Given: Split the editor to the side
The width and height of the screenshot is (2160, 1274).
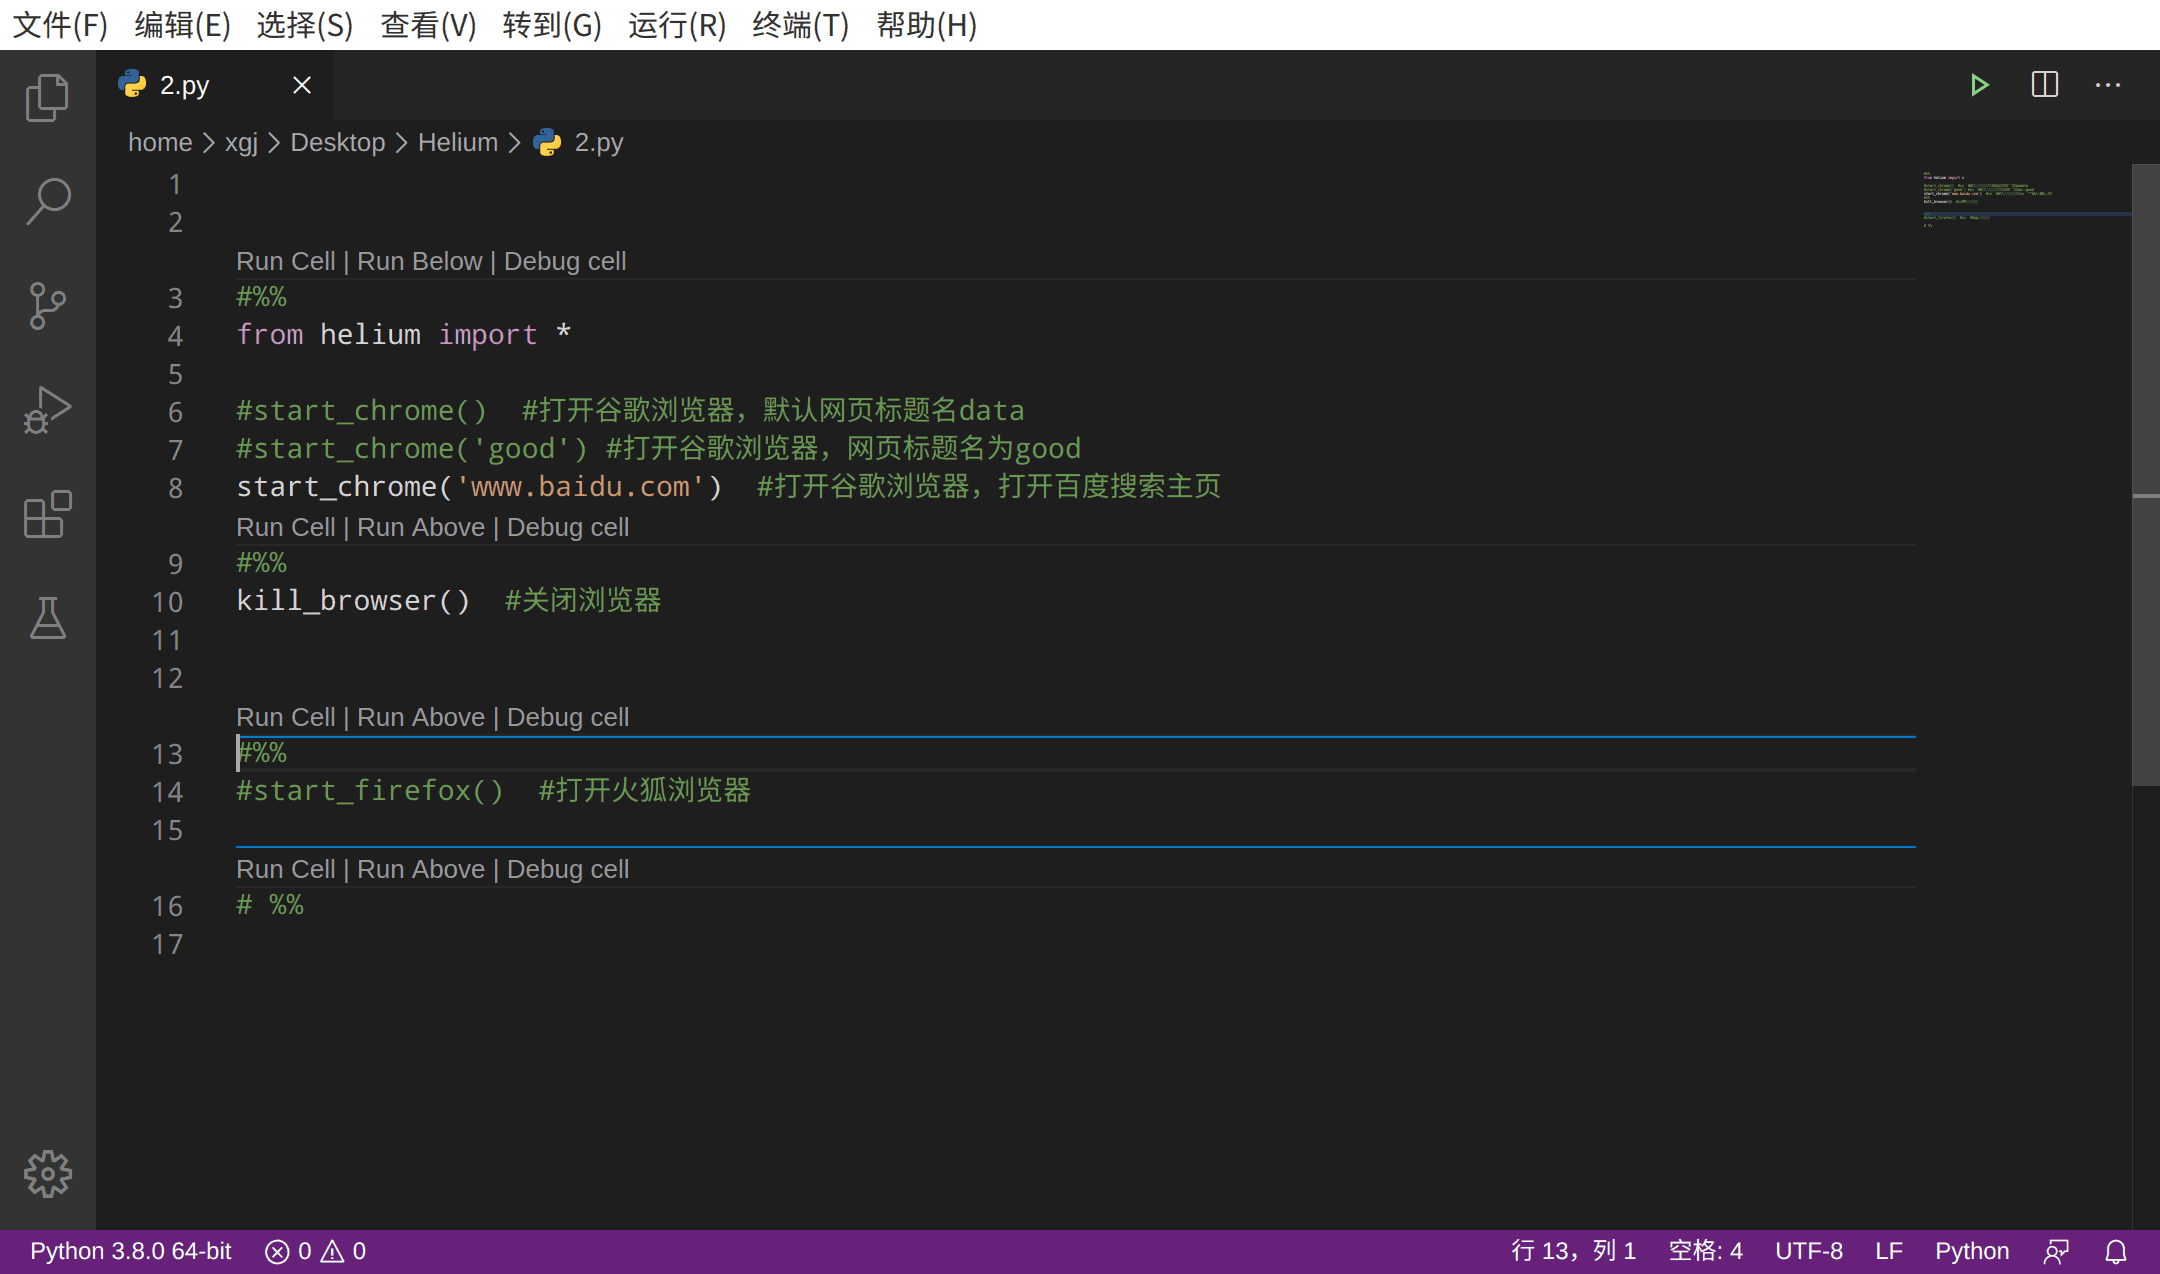Looking at the screenshot, I should [2044, 85].
